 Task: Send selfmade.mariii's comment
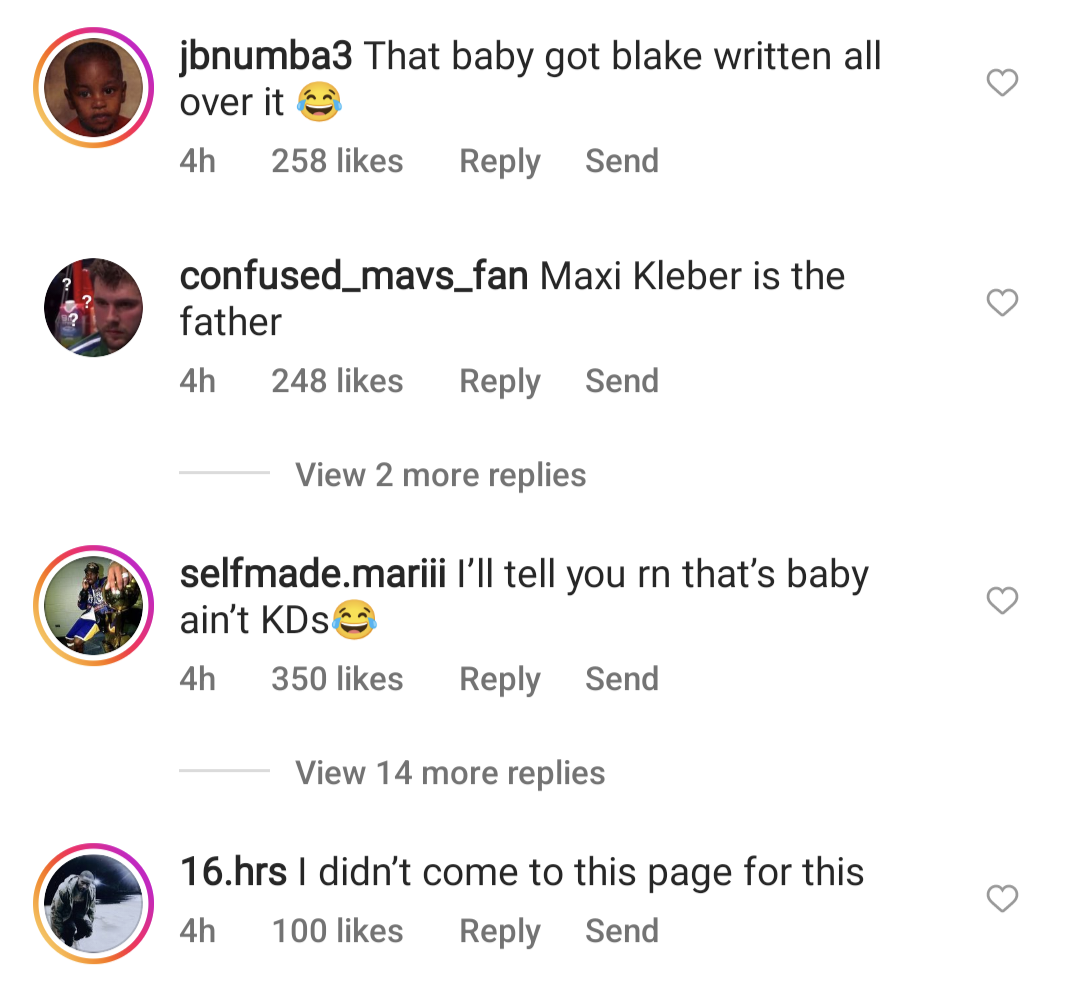tap(622, 680)
